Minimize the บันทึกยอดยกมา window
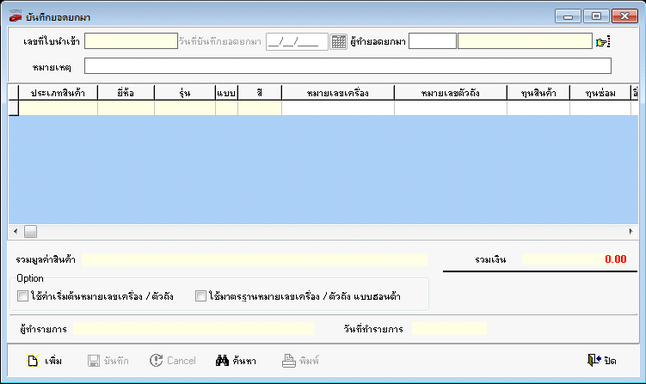 coord(568,16)
